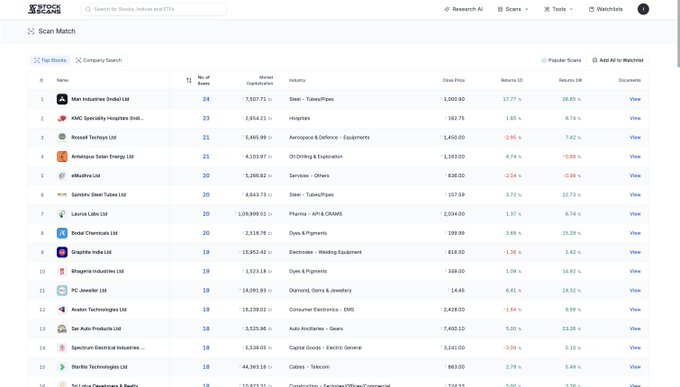Open Man Industries (India) Ltd stock name

coord(100,99)
